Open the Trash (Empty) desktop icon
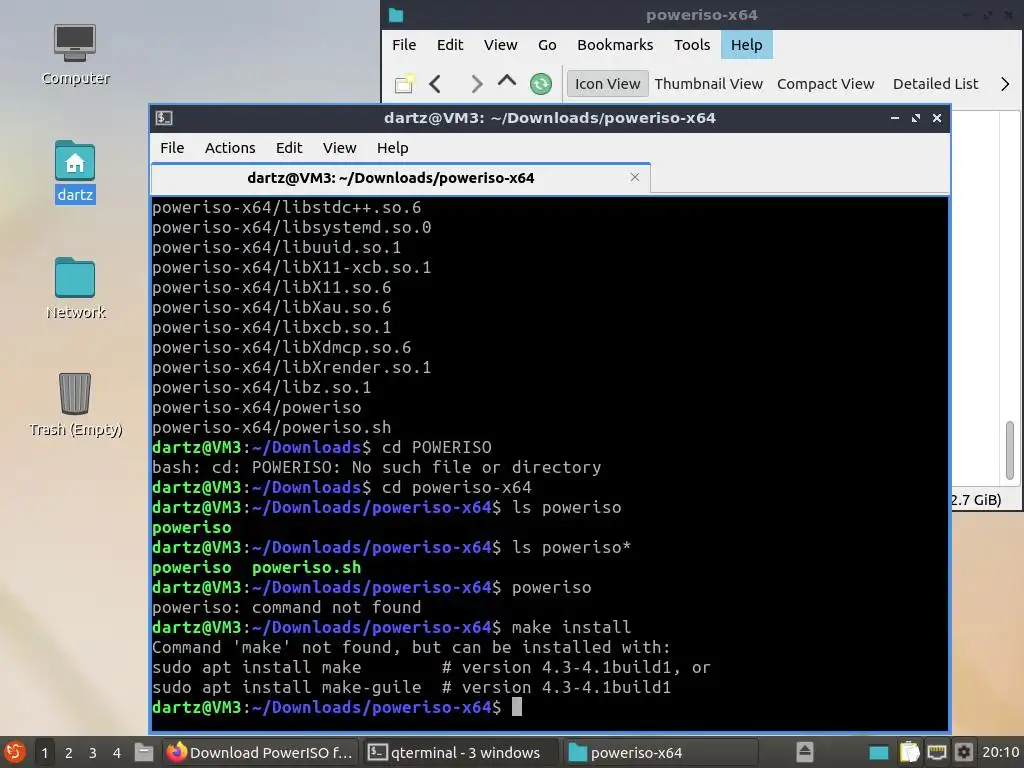This screenshot has width=1024, height=768. (x=75, y=404)
